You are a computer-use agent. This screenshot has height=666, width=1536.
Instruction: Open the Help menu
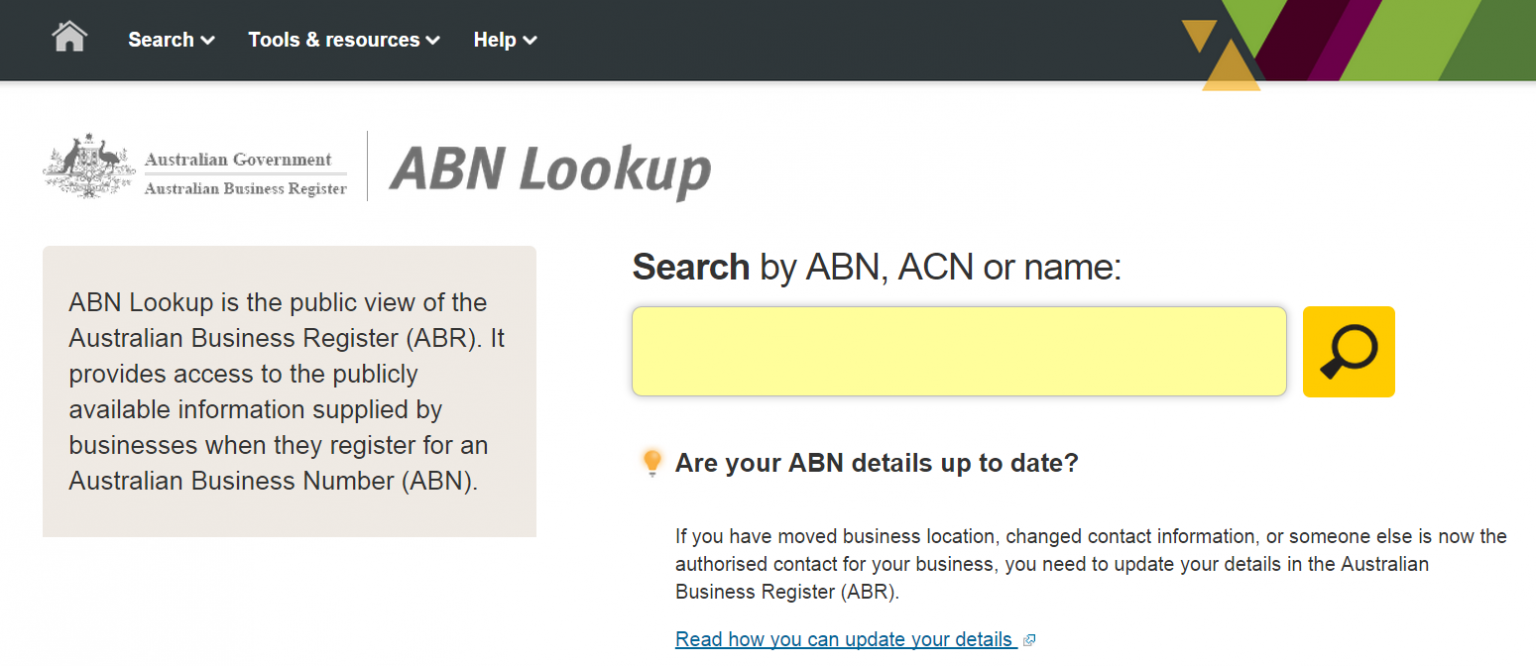(496, 40)
